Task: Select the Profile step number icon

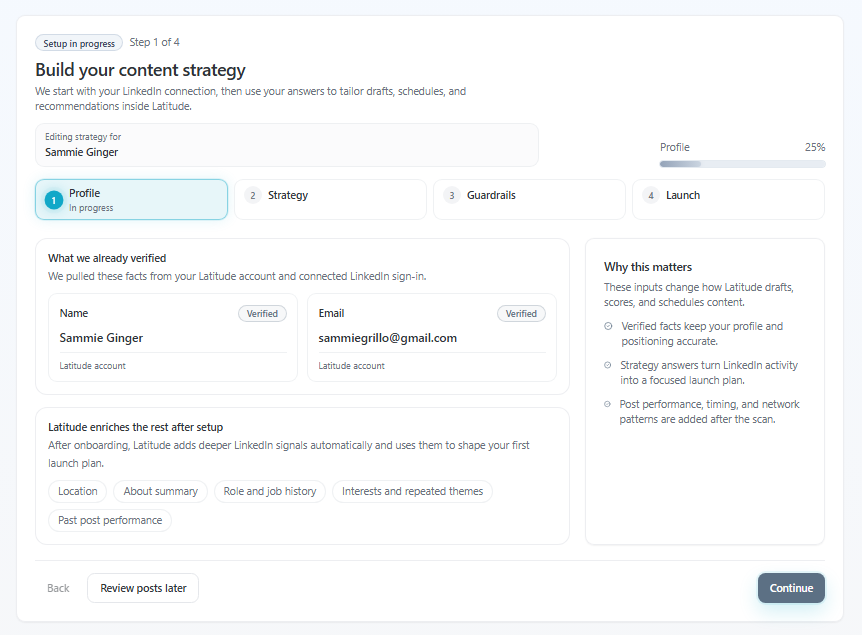Action: (x=53, y=199)
